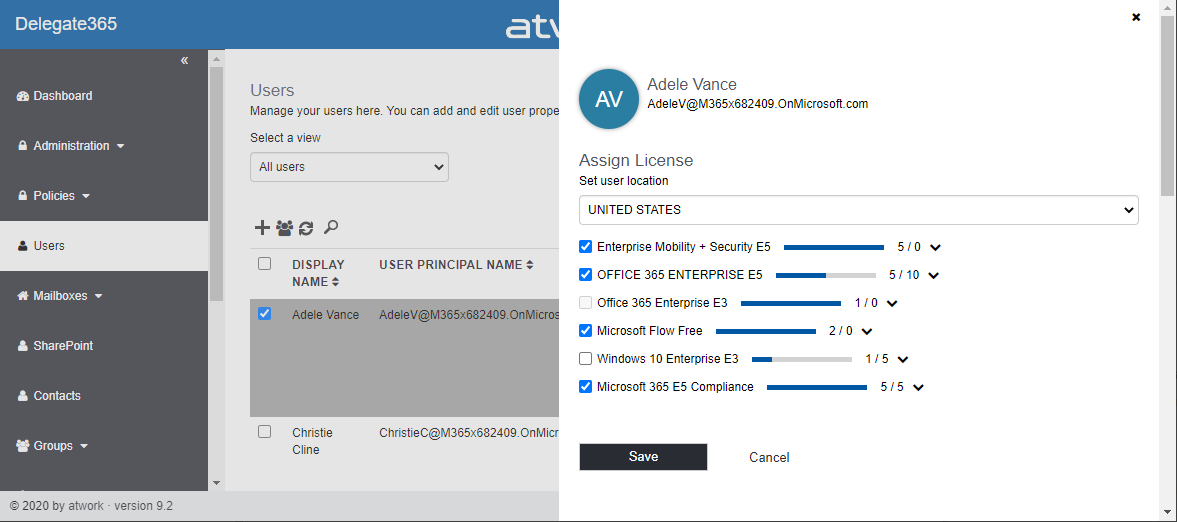Enable the Windows 10 Enterprise E3 checkbox
Screen dimensions: 1177x522
coord(586,359)
